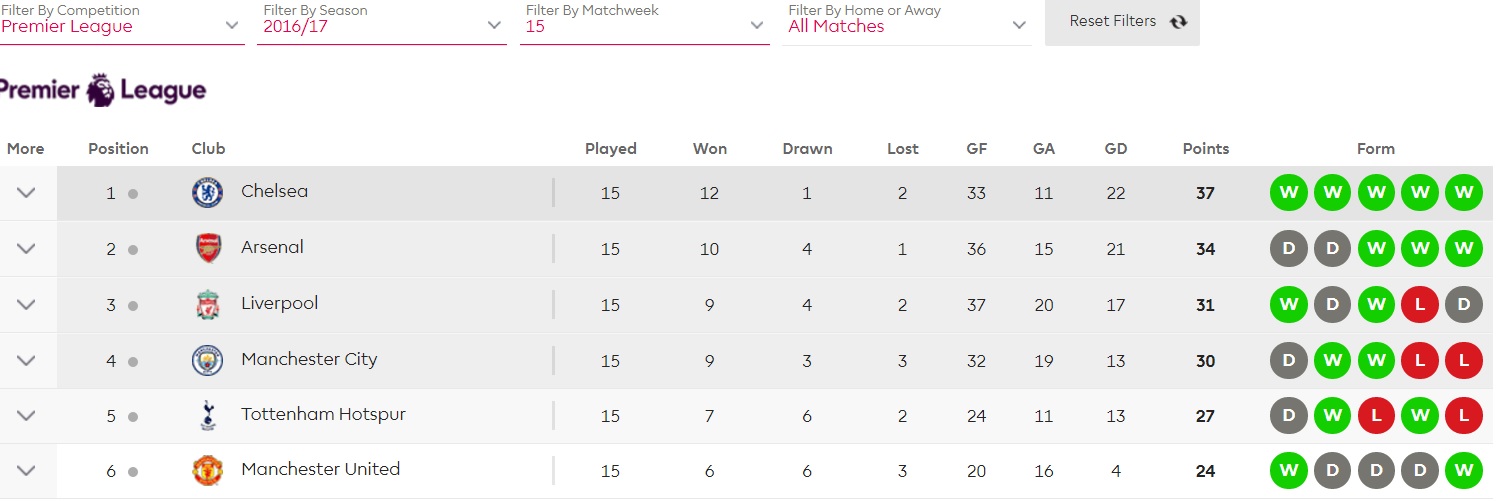Expand more details for Liverpool row
1503x501 pixels.
[x=27, y=305]
